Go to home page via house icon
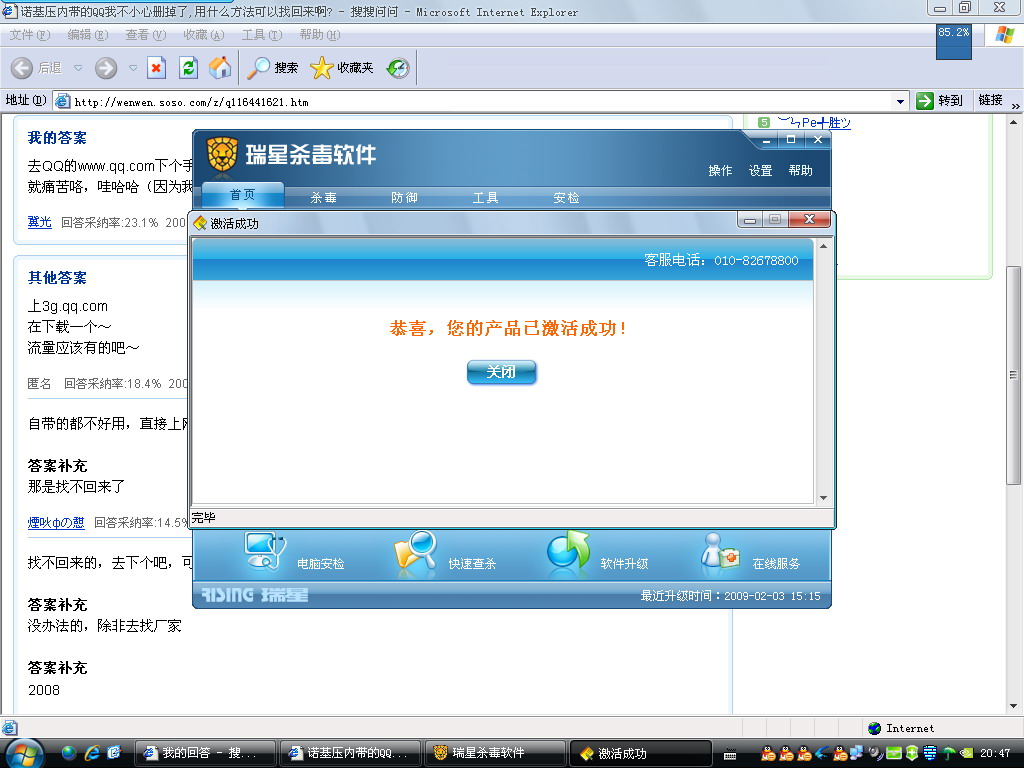Image resolution: width=1024 pixels, height=768 pixels. (220, 68)
